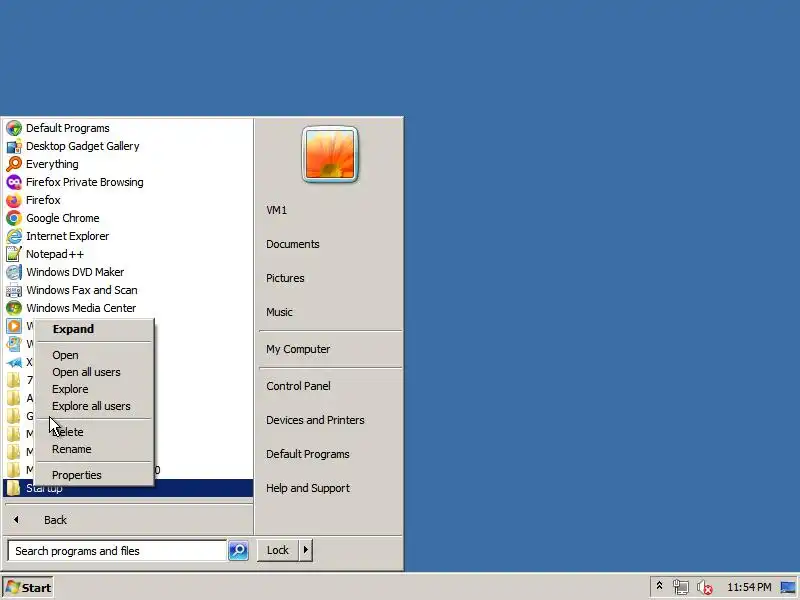Click the Google Chrome icon
This screenshot has width=800, height=600.
point(14,218)
